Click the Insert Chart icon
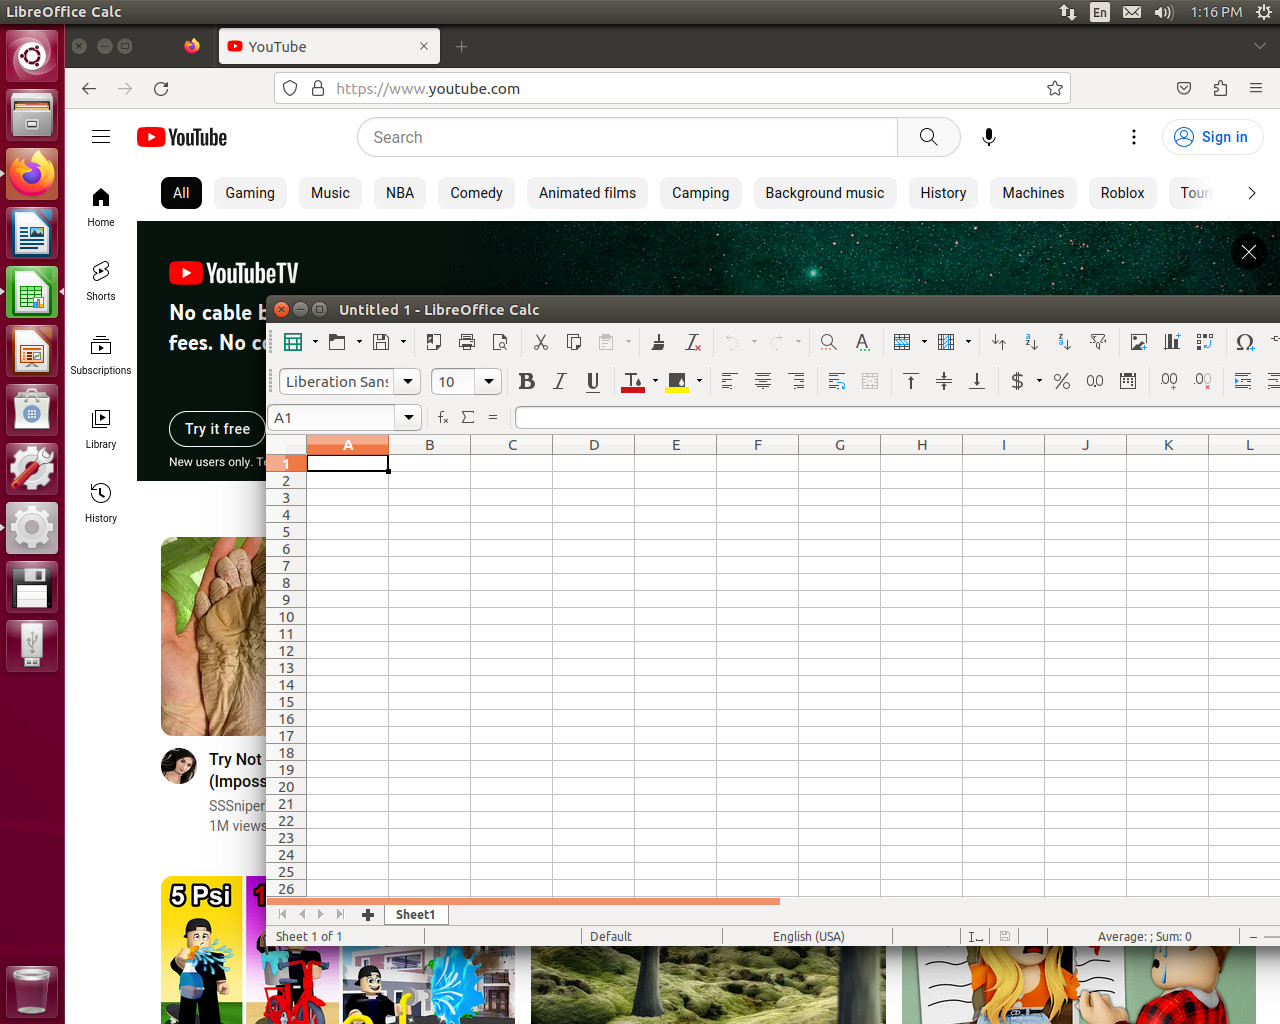 coord(1172,342)
